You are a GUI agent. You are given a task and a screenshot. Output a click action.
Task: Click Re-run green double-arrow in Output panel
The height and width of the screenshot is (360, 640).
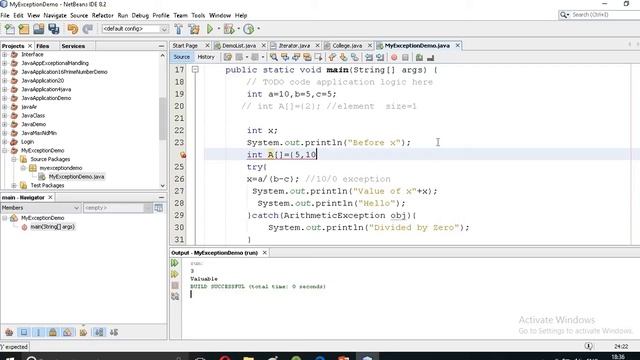coord(175,263)
